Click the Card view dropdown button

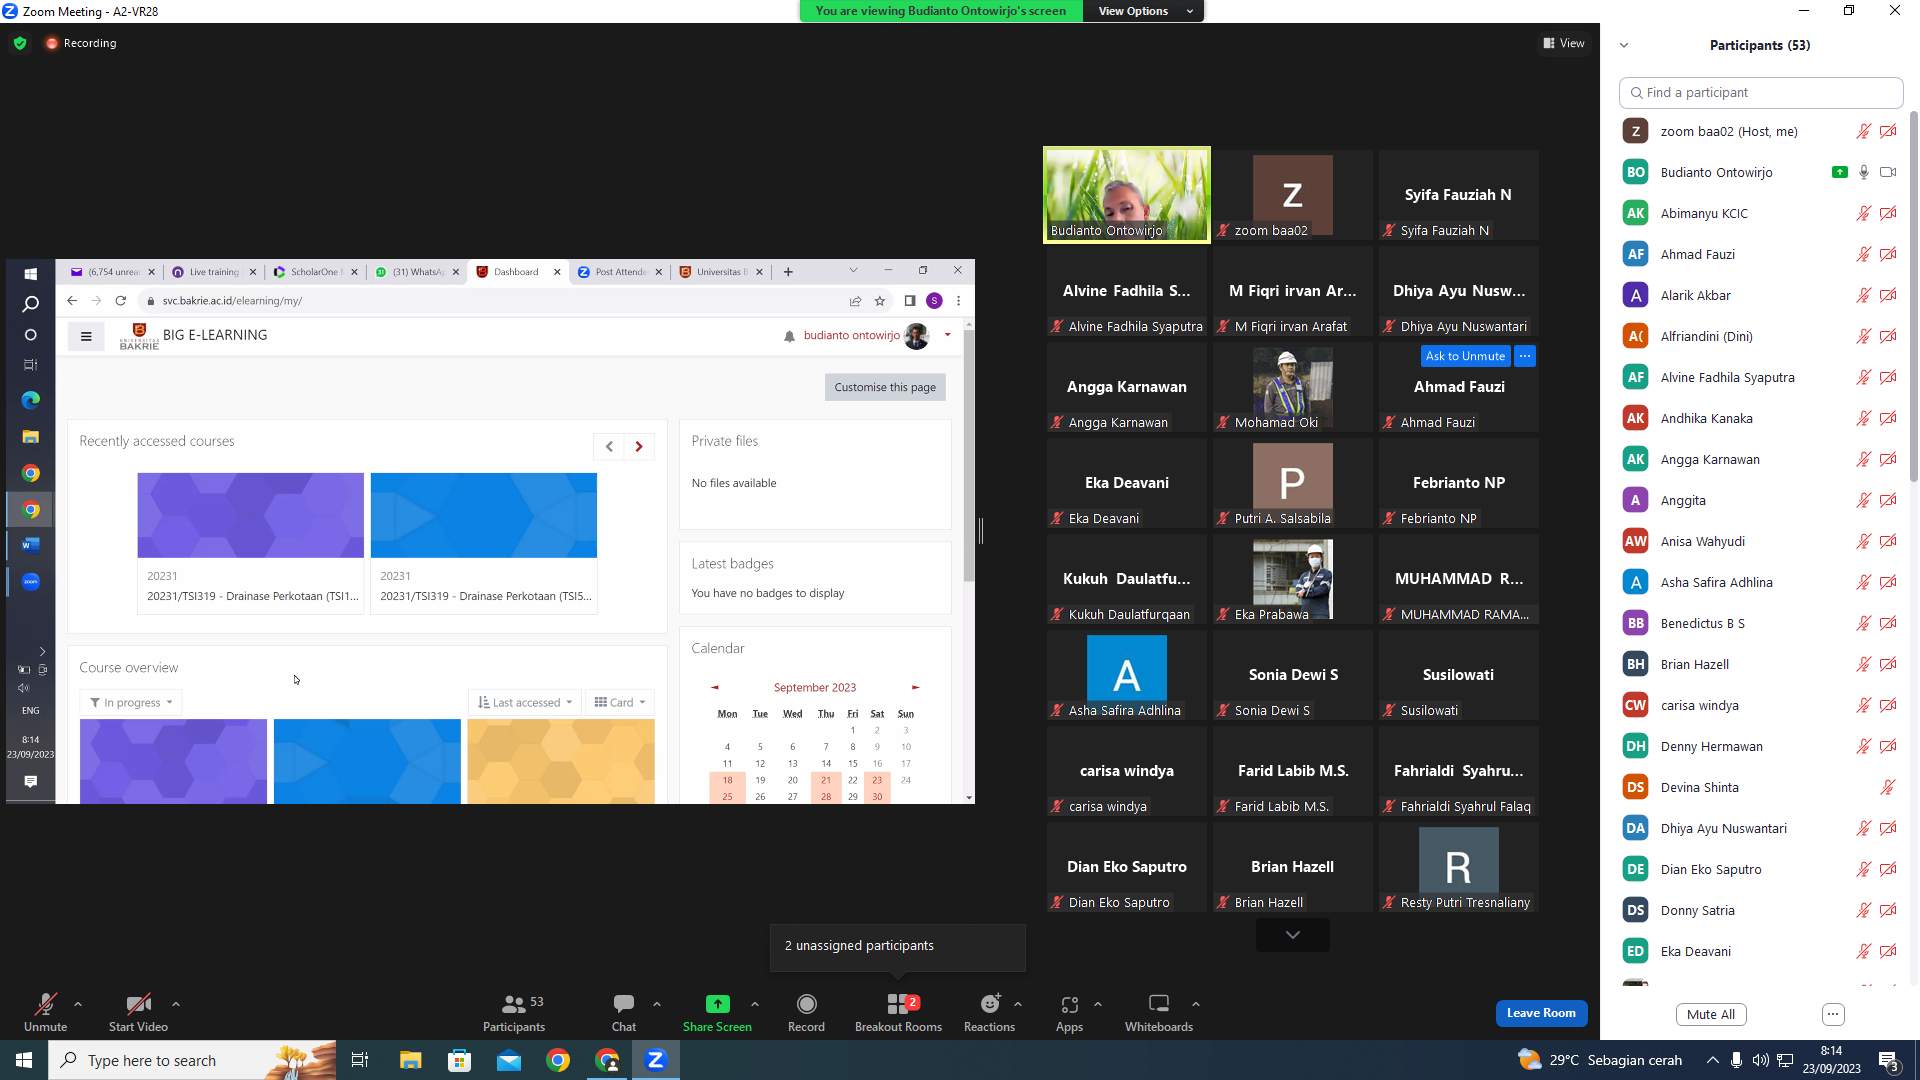619,702
